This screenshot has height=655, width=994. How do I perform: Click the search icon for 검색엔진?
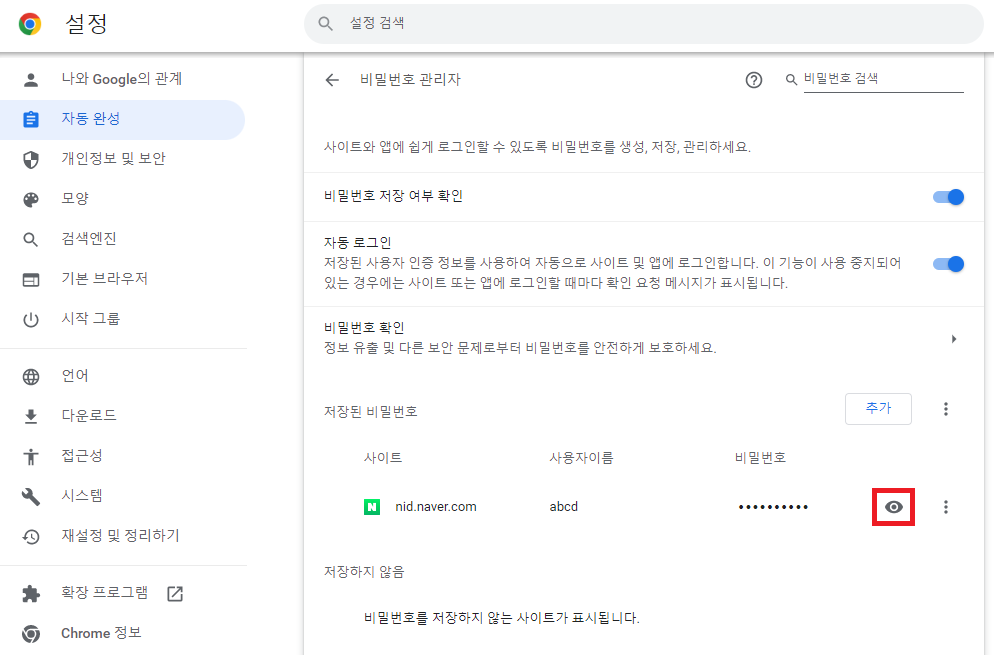pos(30,240)
